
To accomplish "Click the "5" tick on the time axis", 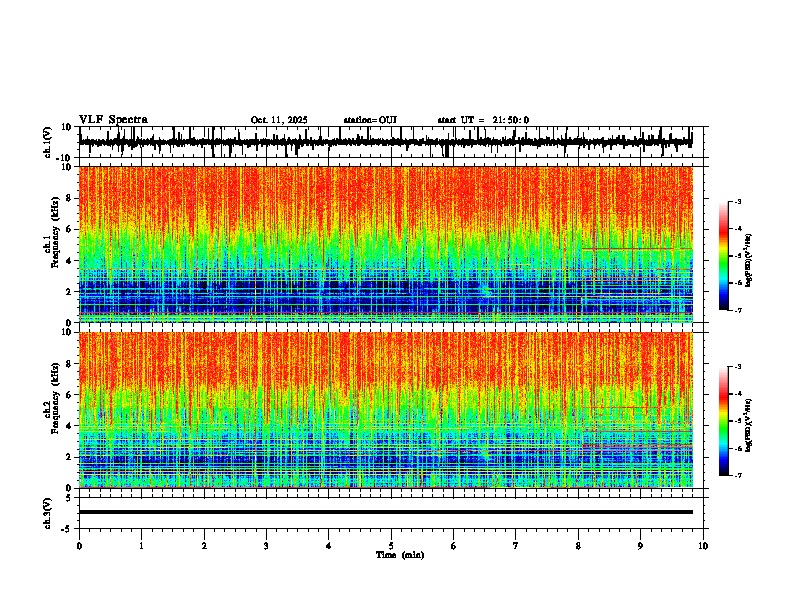I will pos(391,546).
